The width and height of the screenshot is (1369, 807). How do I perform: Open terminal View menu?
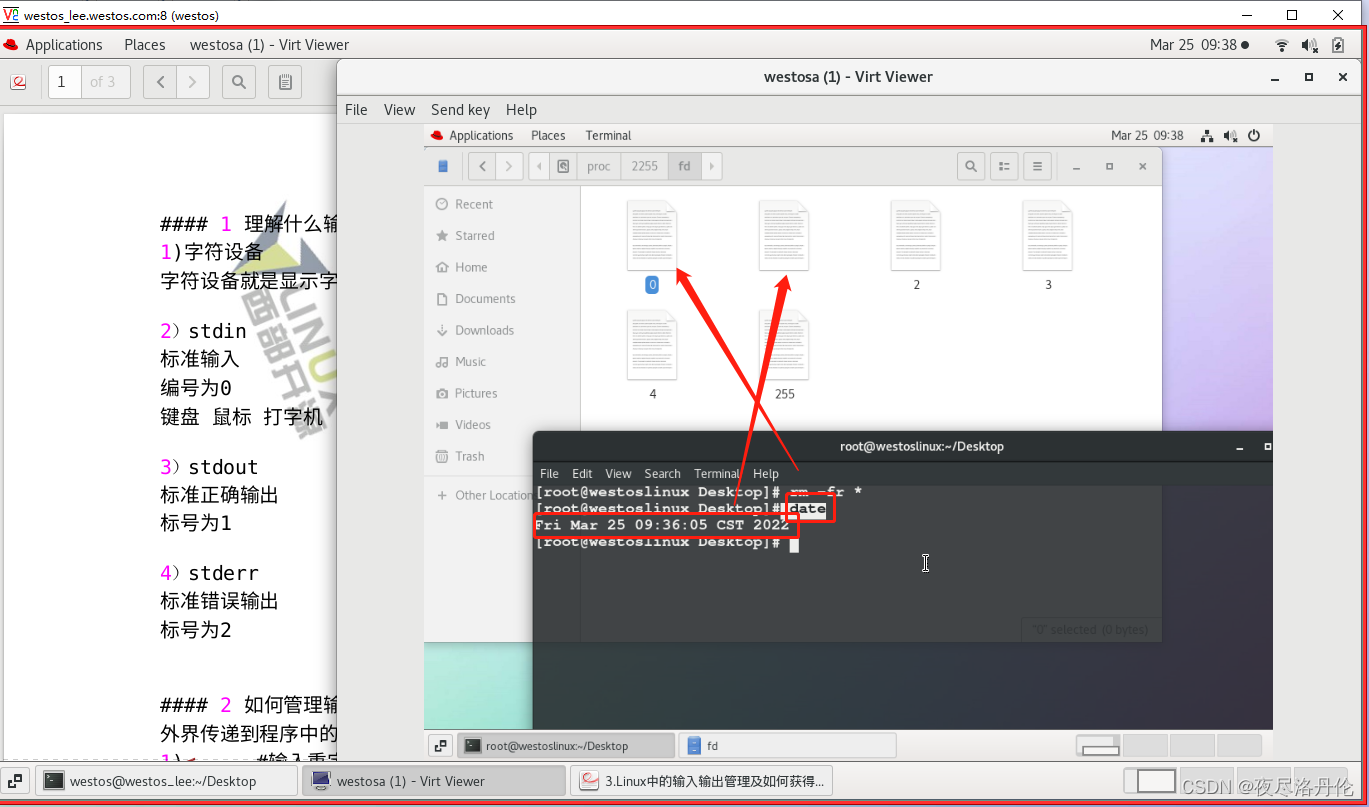point(618,474)
